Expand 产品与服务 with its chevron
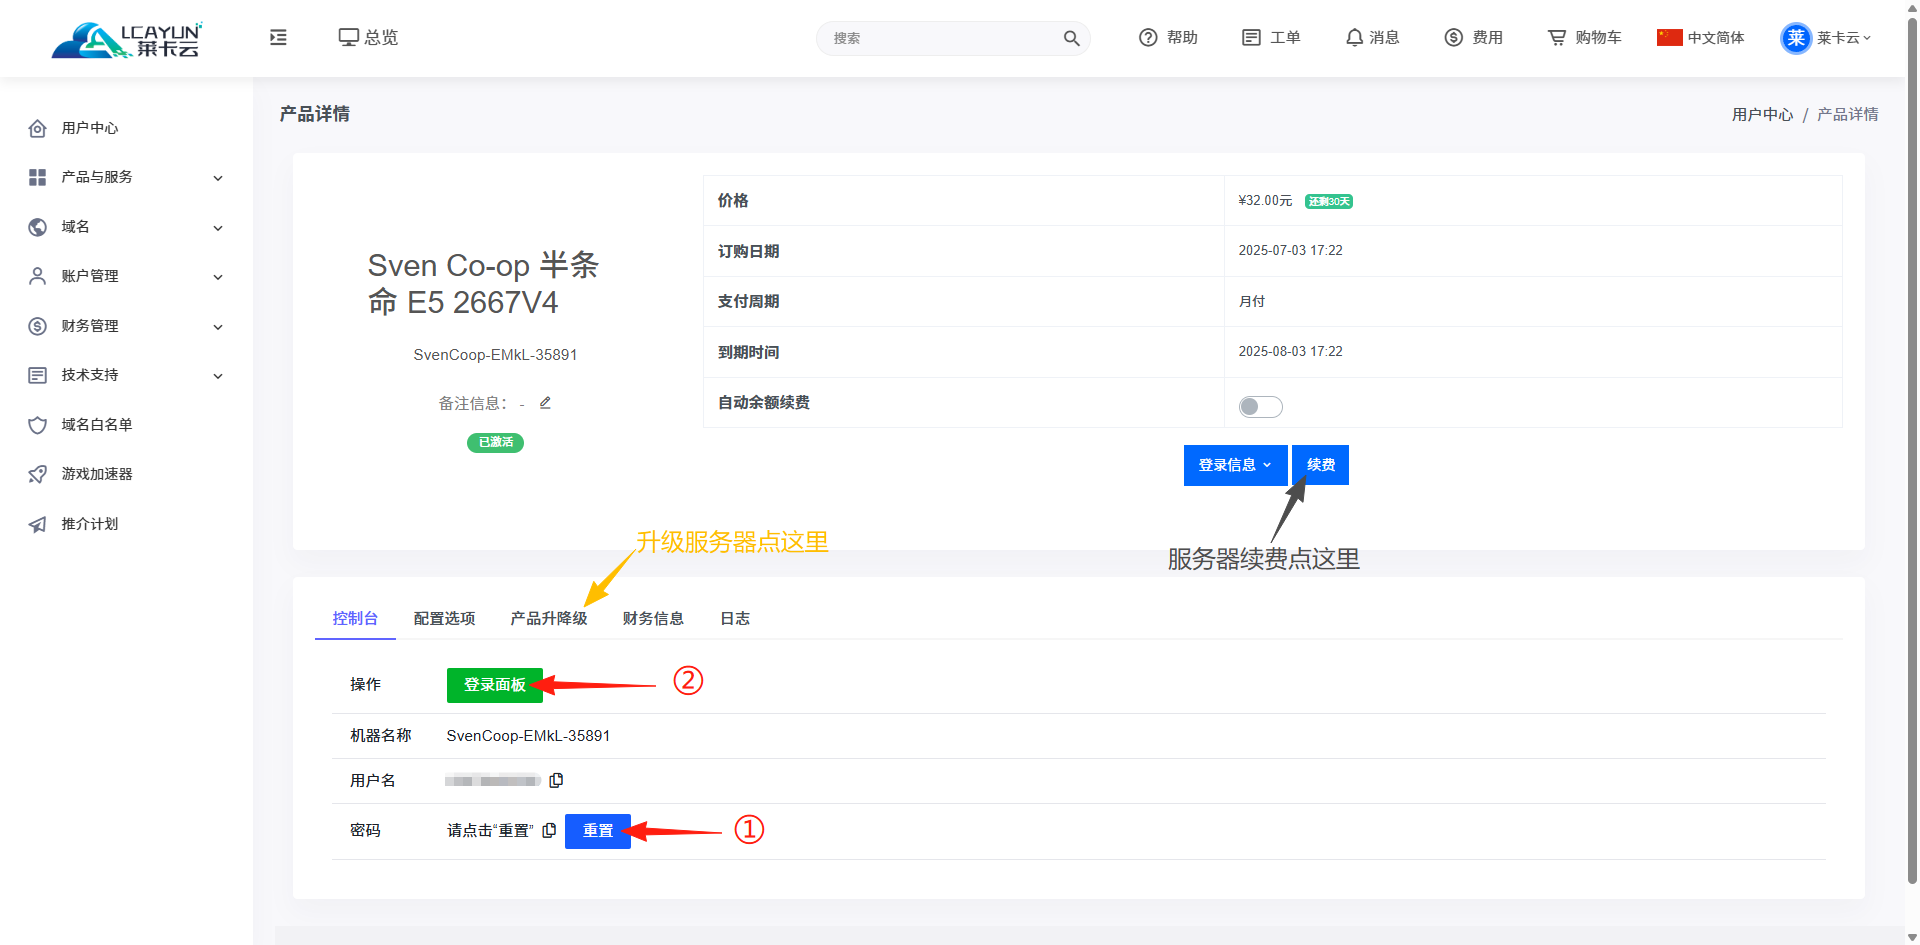Viewport: 1920px width, 945px height. [x=218, y=178]
